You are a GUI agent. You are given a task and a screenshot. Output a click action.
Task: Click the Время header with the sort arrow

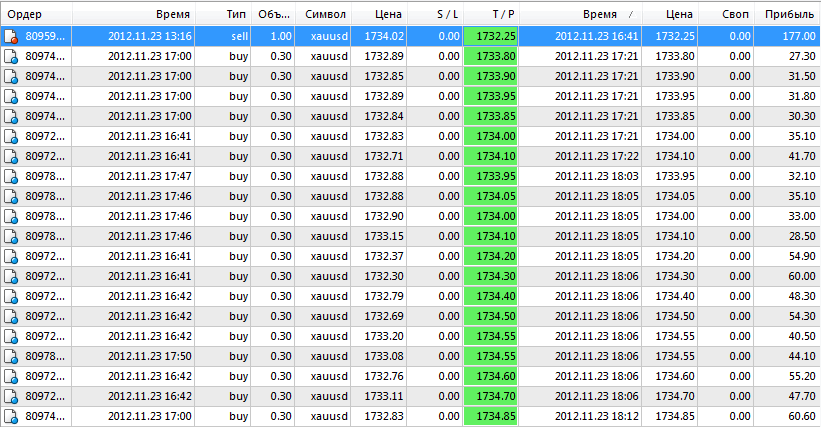pyautogui.click(x=581, y=14)
